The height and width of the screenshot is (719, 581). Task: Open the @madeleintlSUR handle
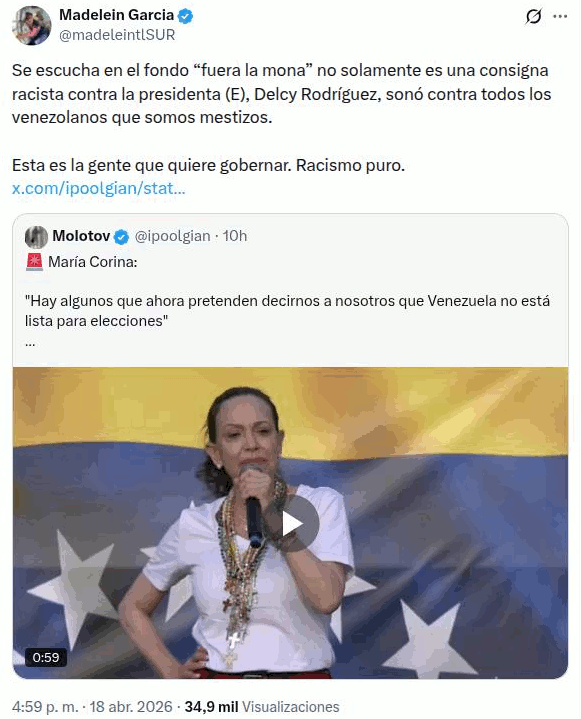117,35
